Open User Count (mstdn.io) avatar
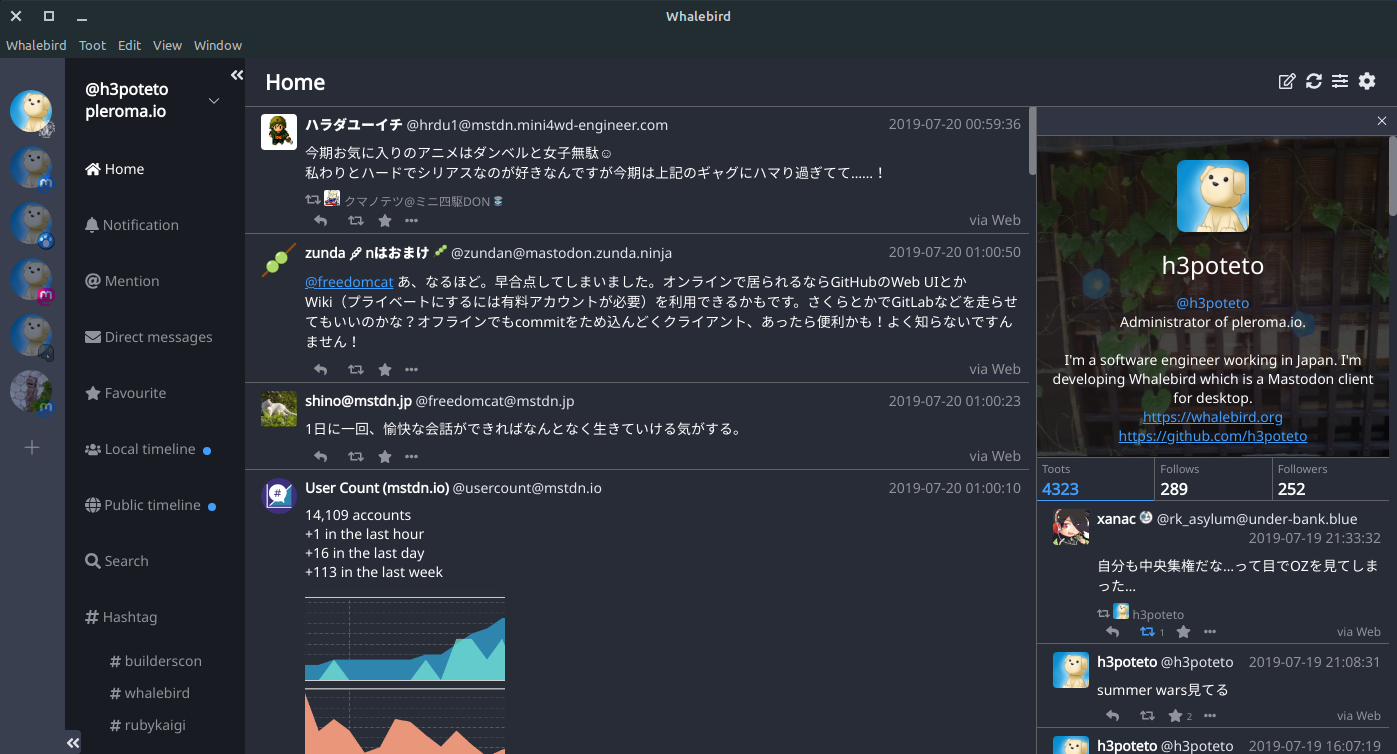This screenshot has height=754, width=1397. [279, 496]
